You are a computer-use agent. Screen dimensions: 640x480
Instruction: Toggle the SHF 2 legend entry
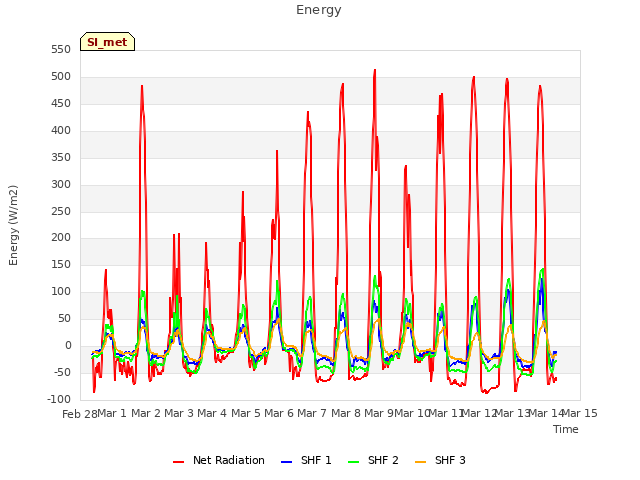click(x=373, y=460)
